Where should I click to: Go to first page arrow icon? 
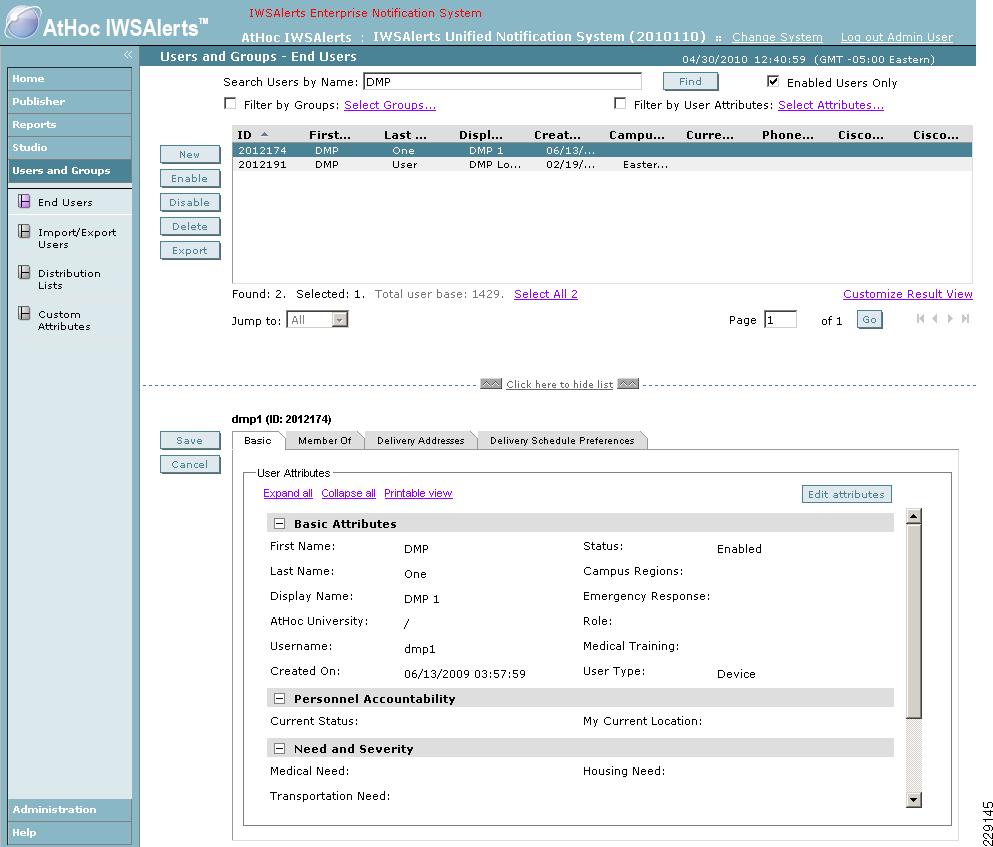(920, 319)
